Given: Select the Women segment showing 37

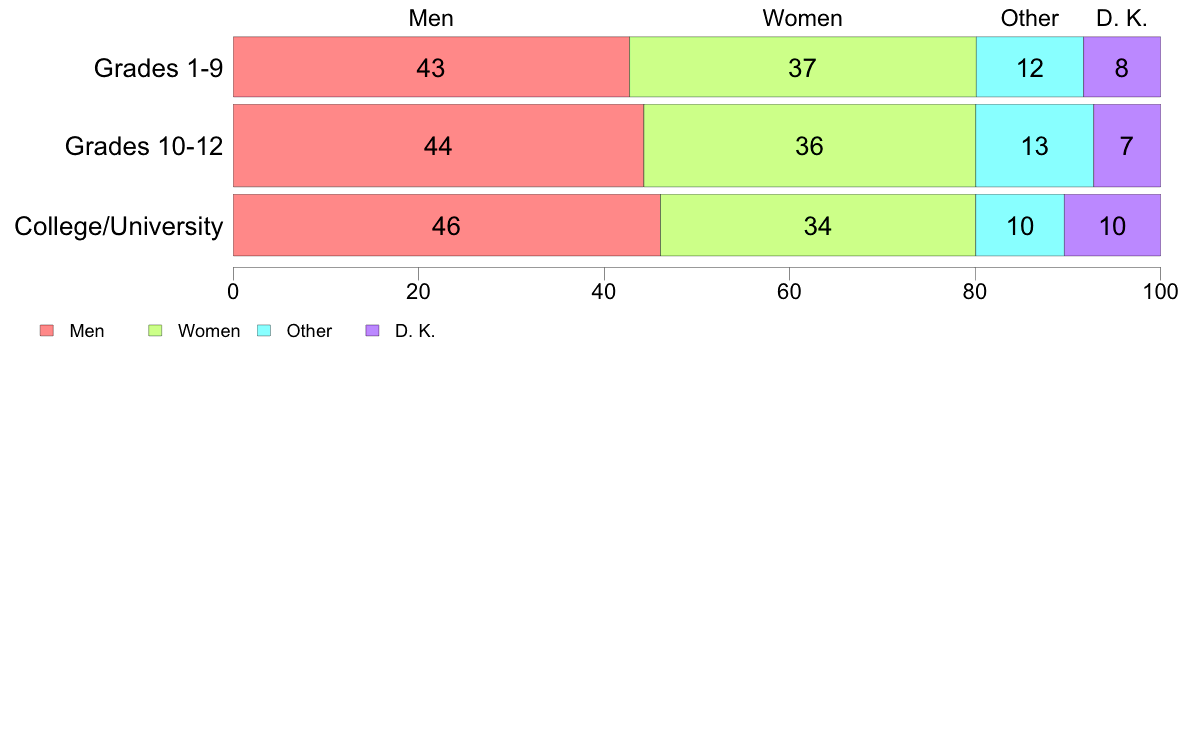Looking at the screenshot, I should click(x=802, y=67).
